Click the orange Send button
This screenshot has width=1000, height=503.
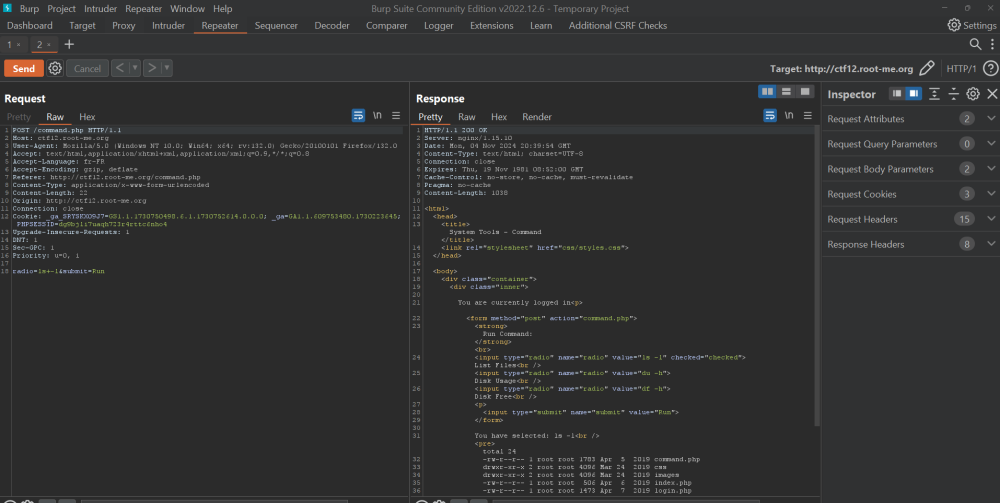[23, 69]
